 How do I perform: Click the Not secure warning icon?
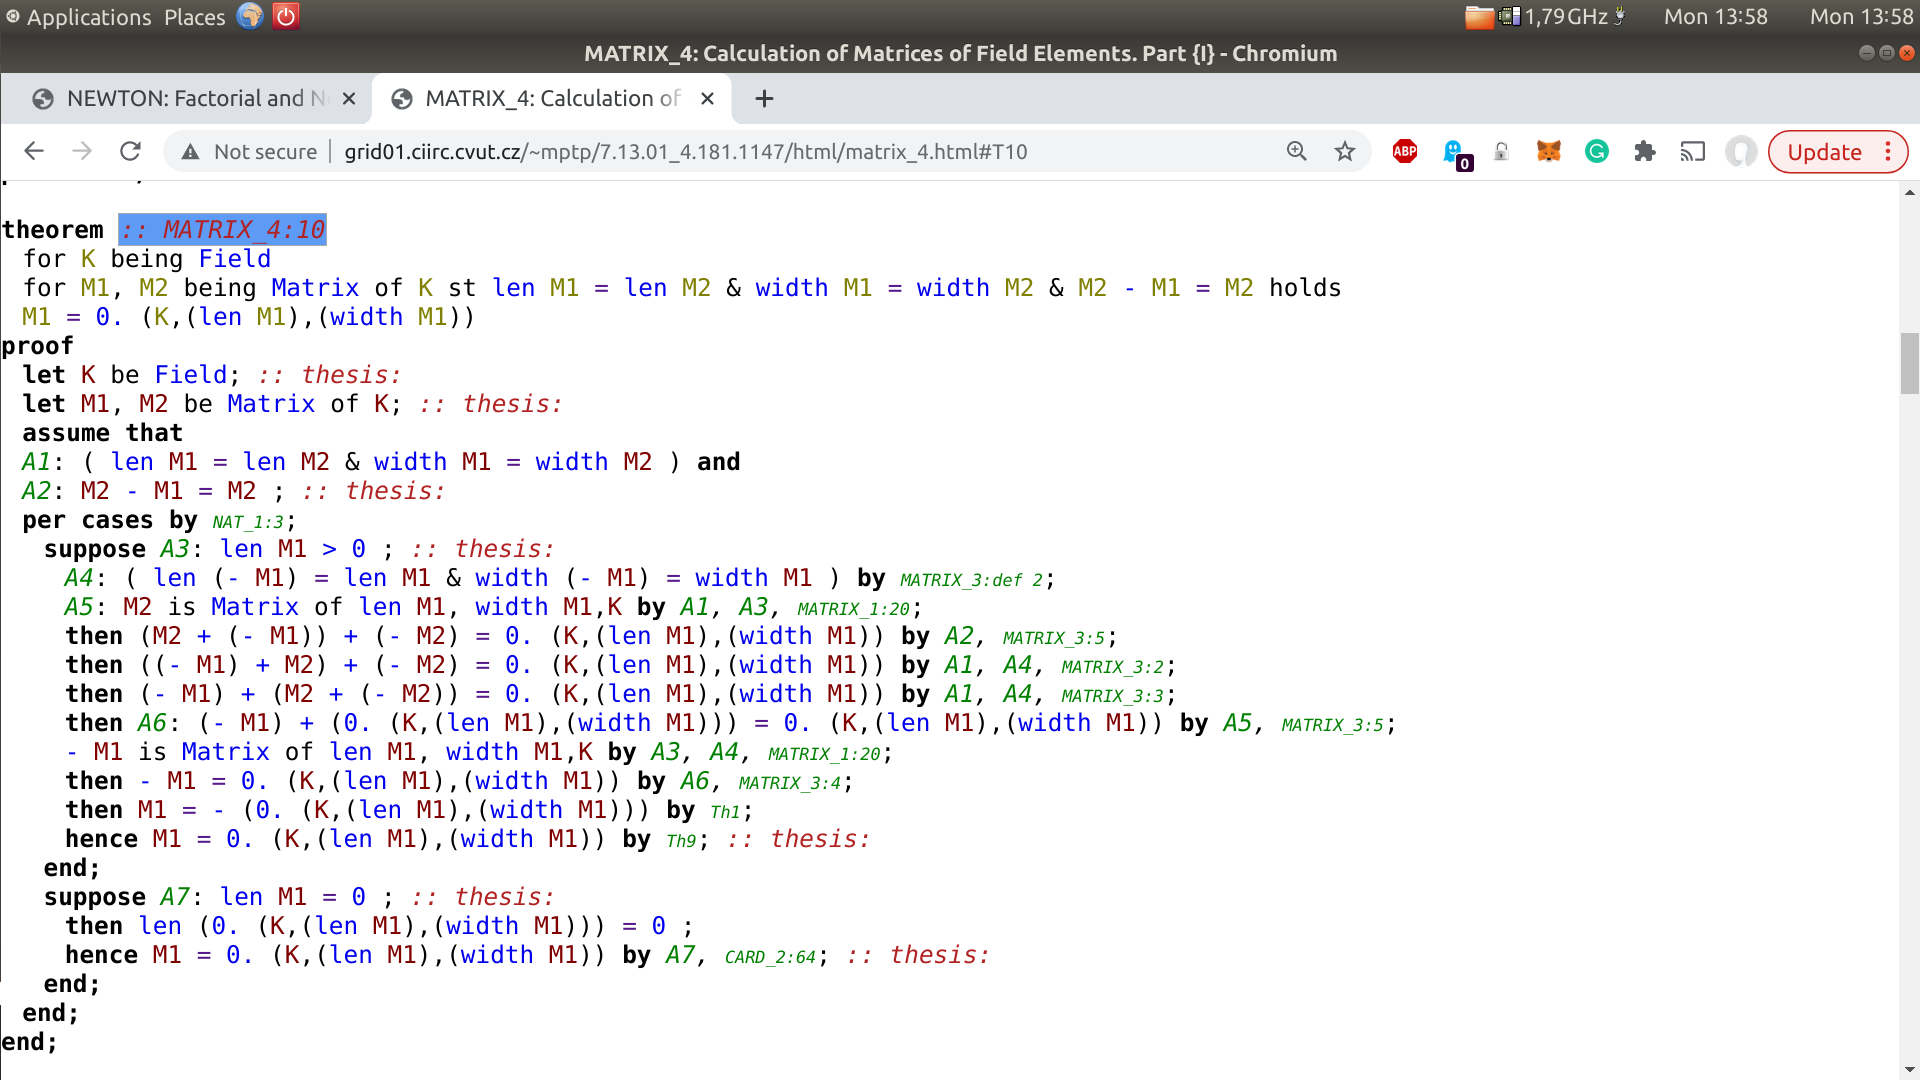point(190,152)
